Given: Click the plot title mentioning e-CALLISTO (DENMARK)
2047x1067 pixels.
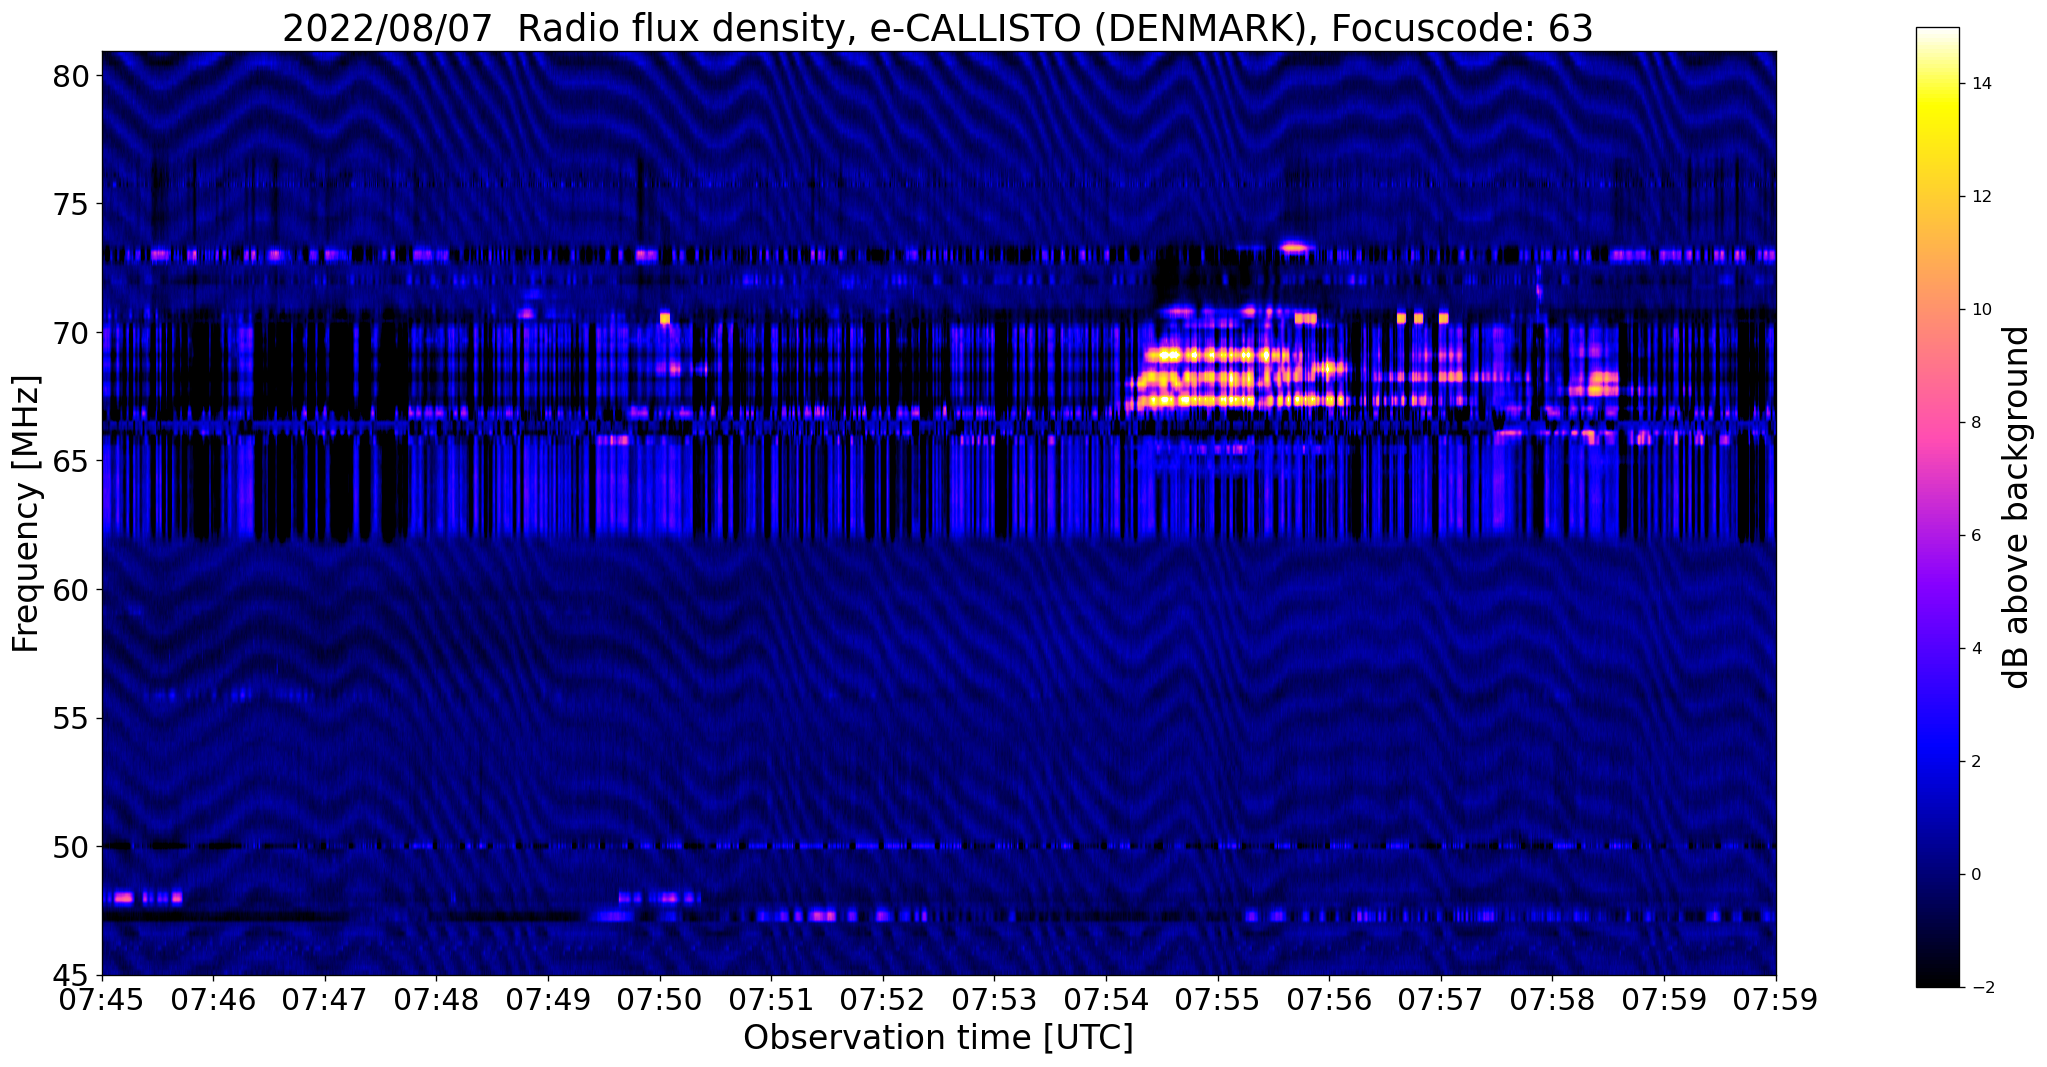Looking at the screenshot, I should click(x=937, y=28).
